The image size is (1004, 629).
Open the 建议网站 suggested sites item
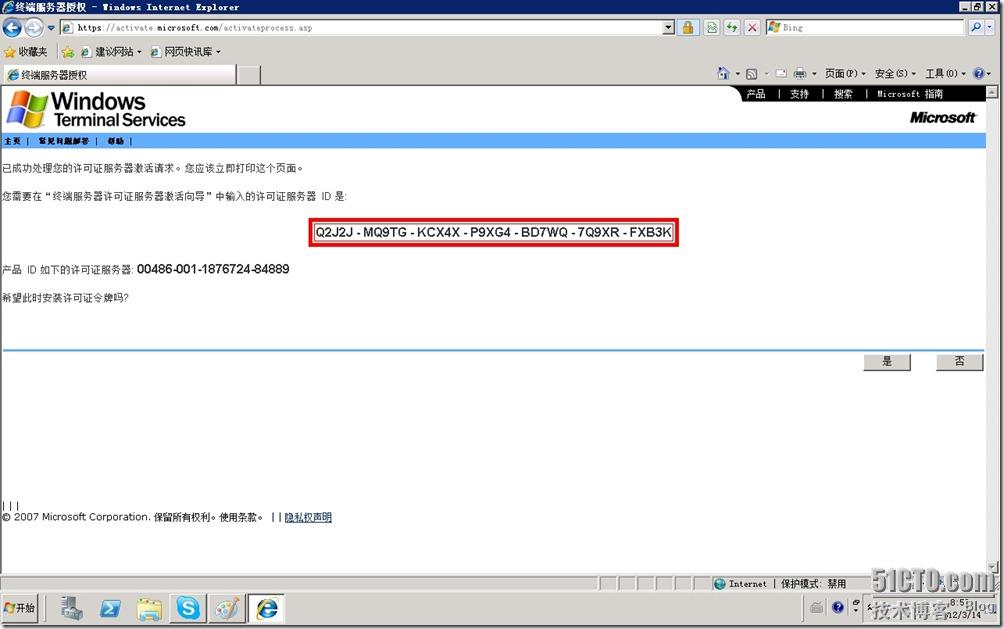tap(110, 52)
